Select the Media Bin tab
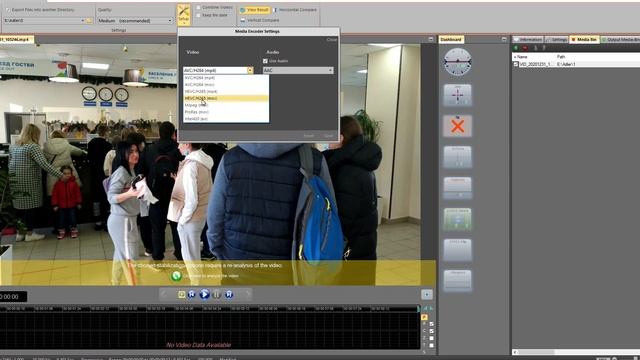 point(584,40)
